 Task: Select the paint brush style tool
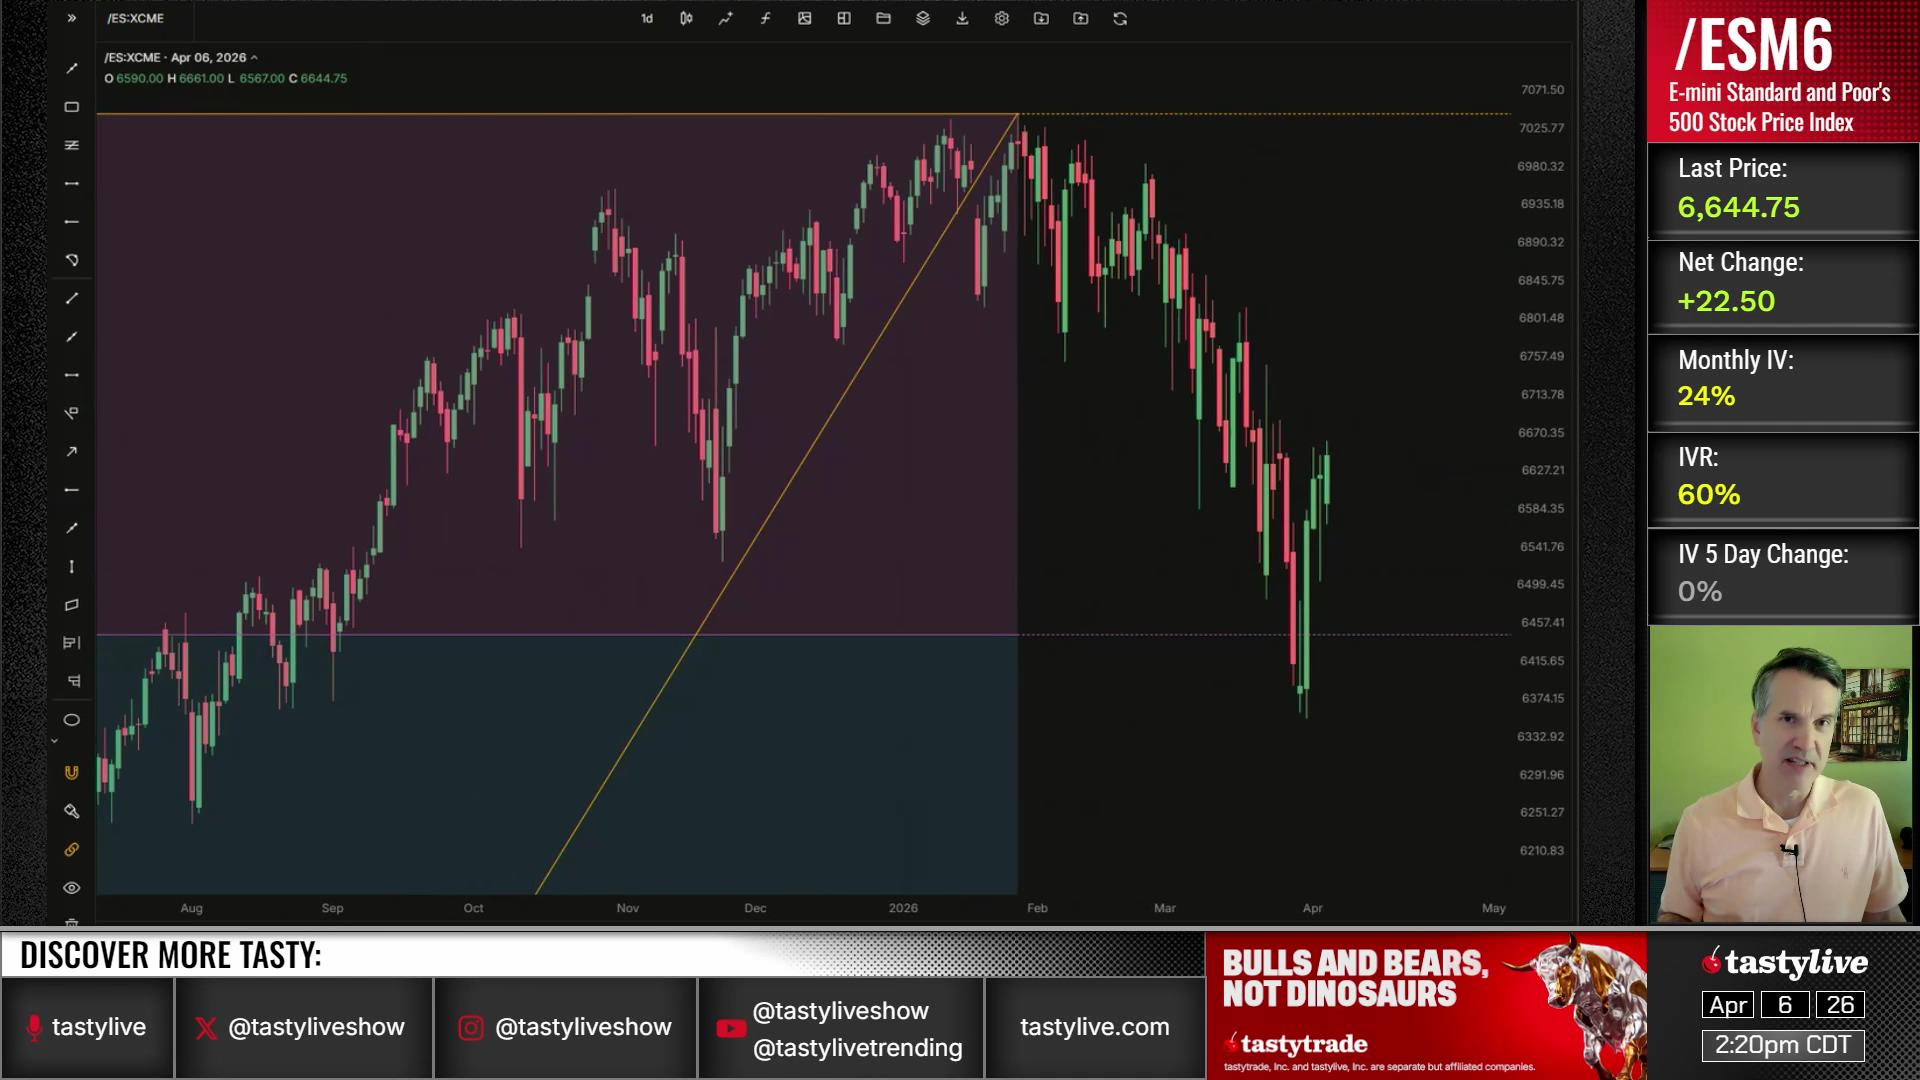coord(72,811)
